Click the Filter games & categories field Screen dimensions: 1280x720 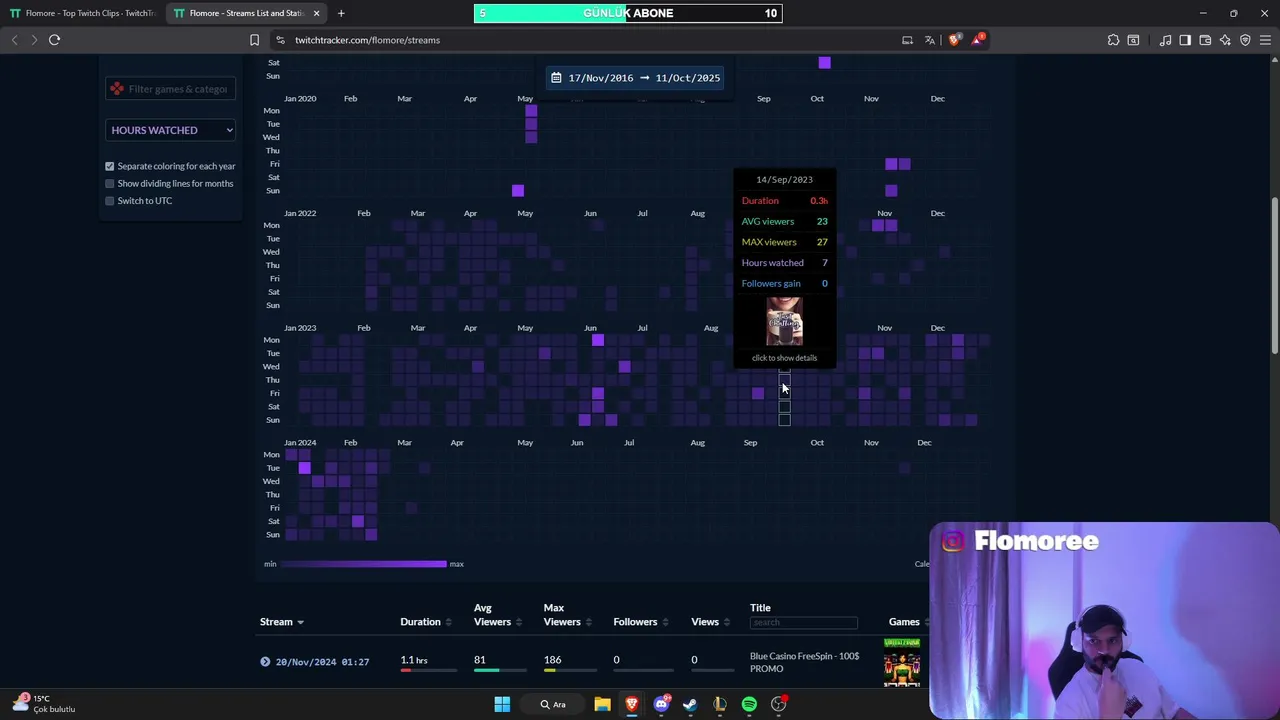171,89
